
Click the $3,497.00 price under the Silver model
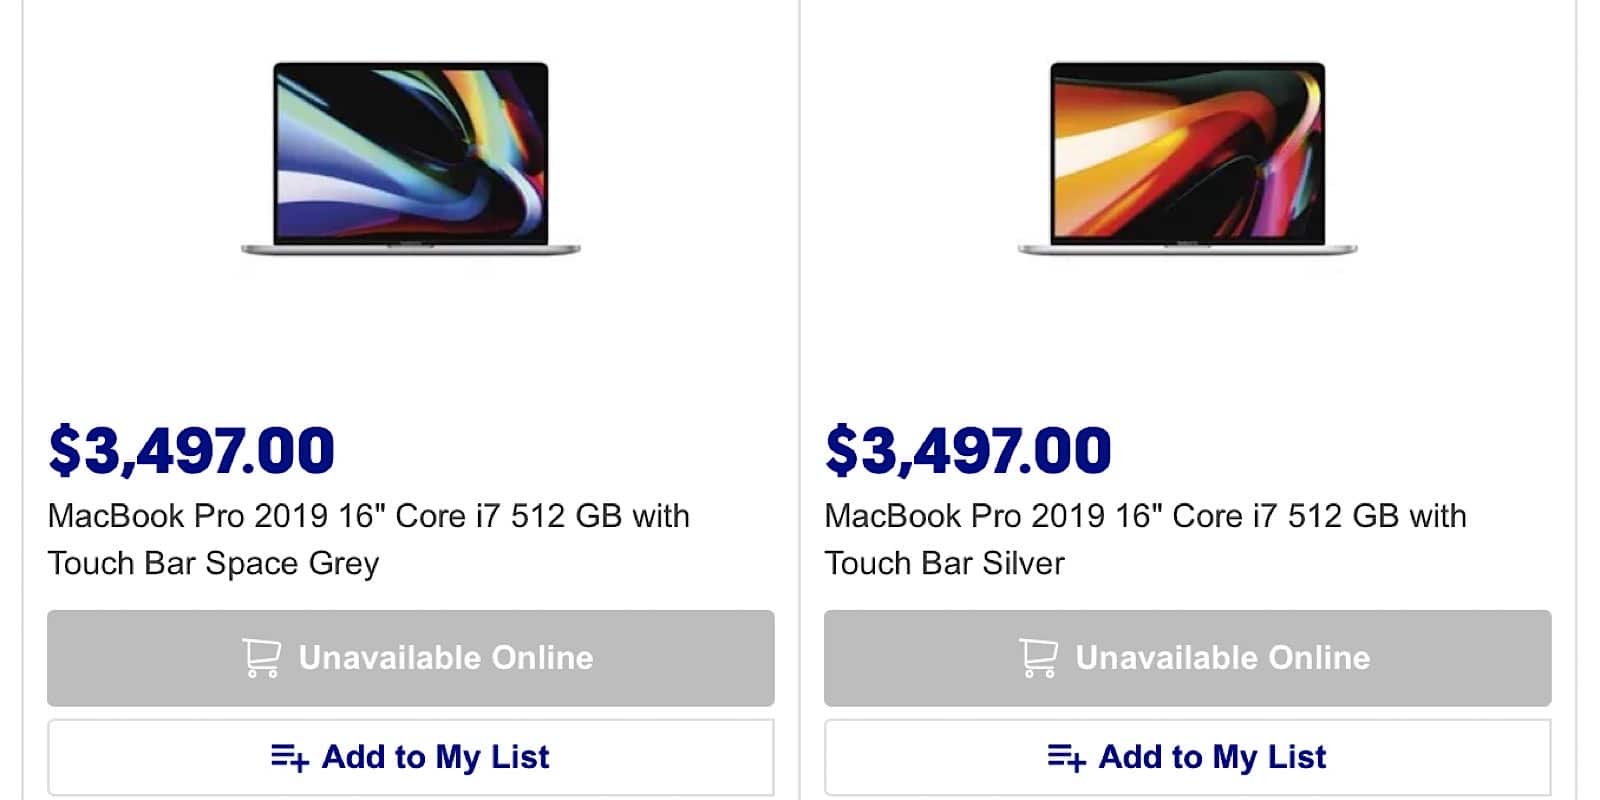click(x=966, y=450)
